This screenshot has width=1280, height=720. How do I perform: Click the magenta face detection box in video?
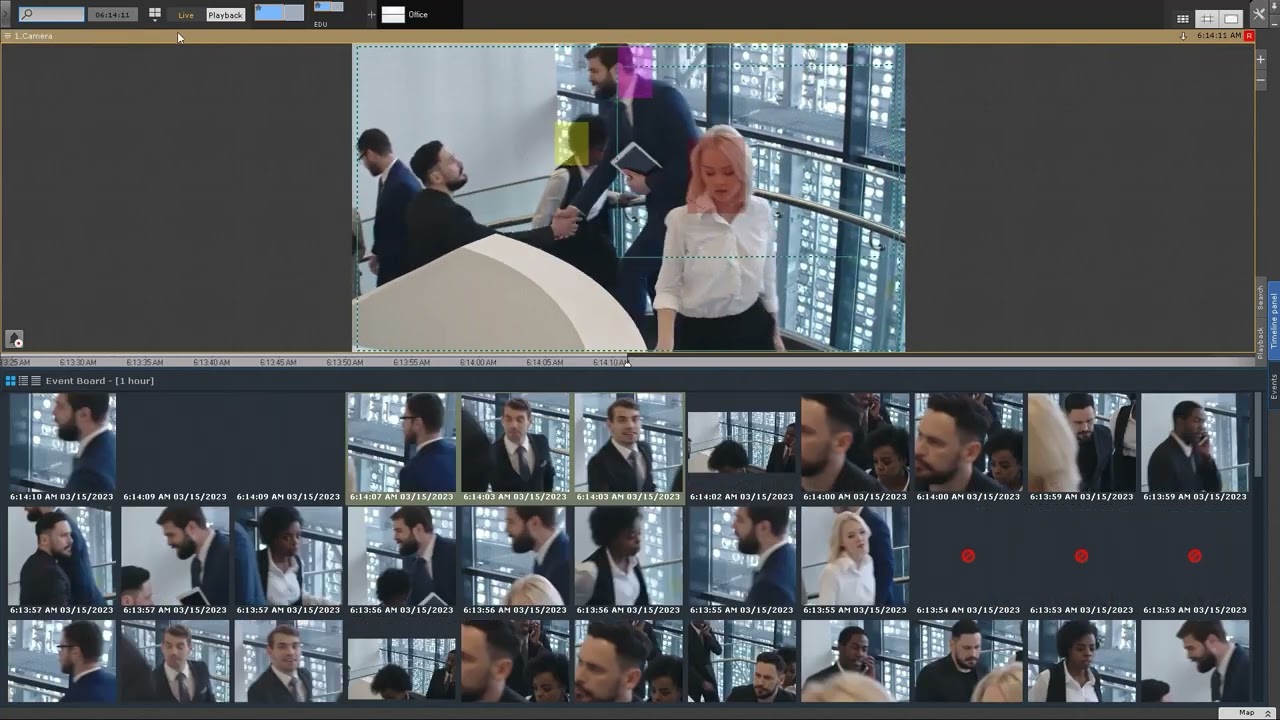coord(635,72)
